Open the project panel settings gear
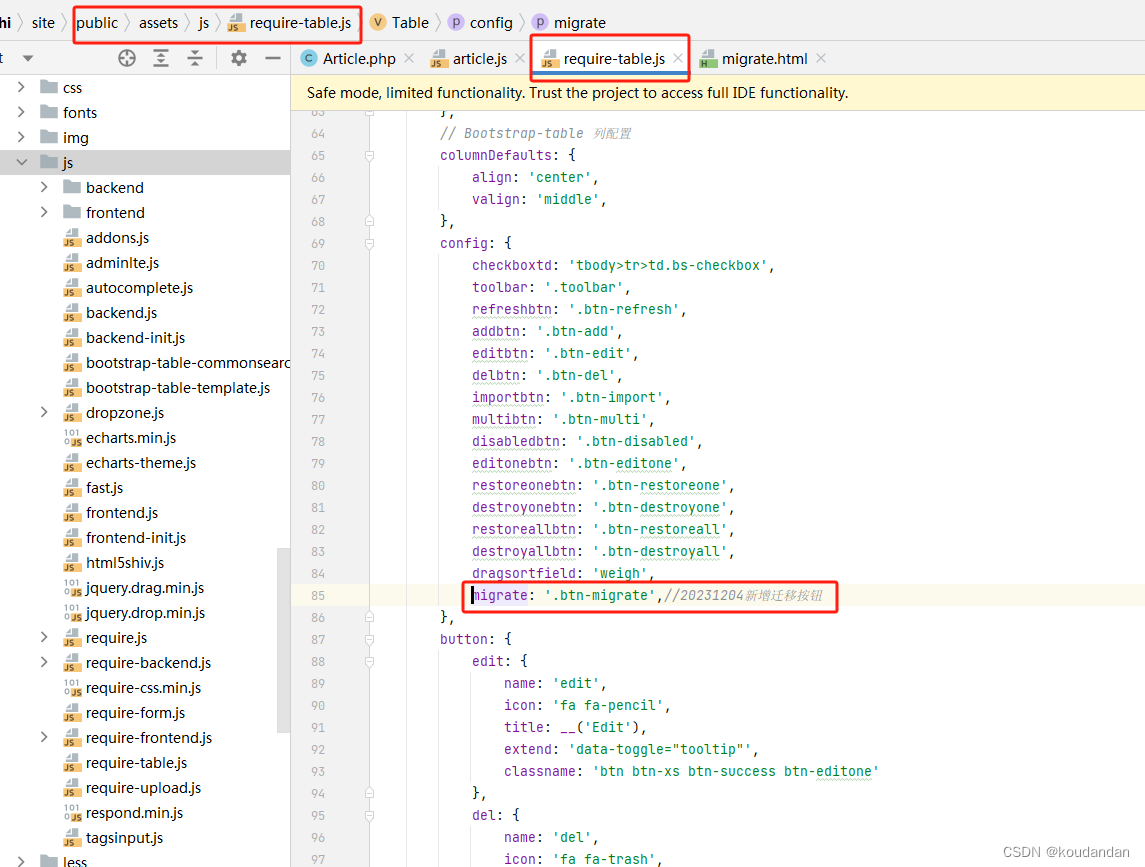The width and height of the screenshot is (1145, 867). point(238,58)
